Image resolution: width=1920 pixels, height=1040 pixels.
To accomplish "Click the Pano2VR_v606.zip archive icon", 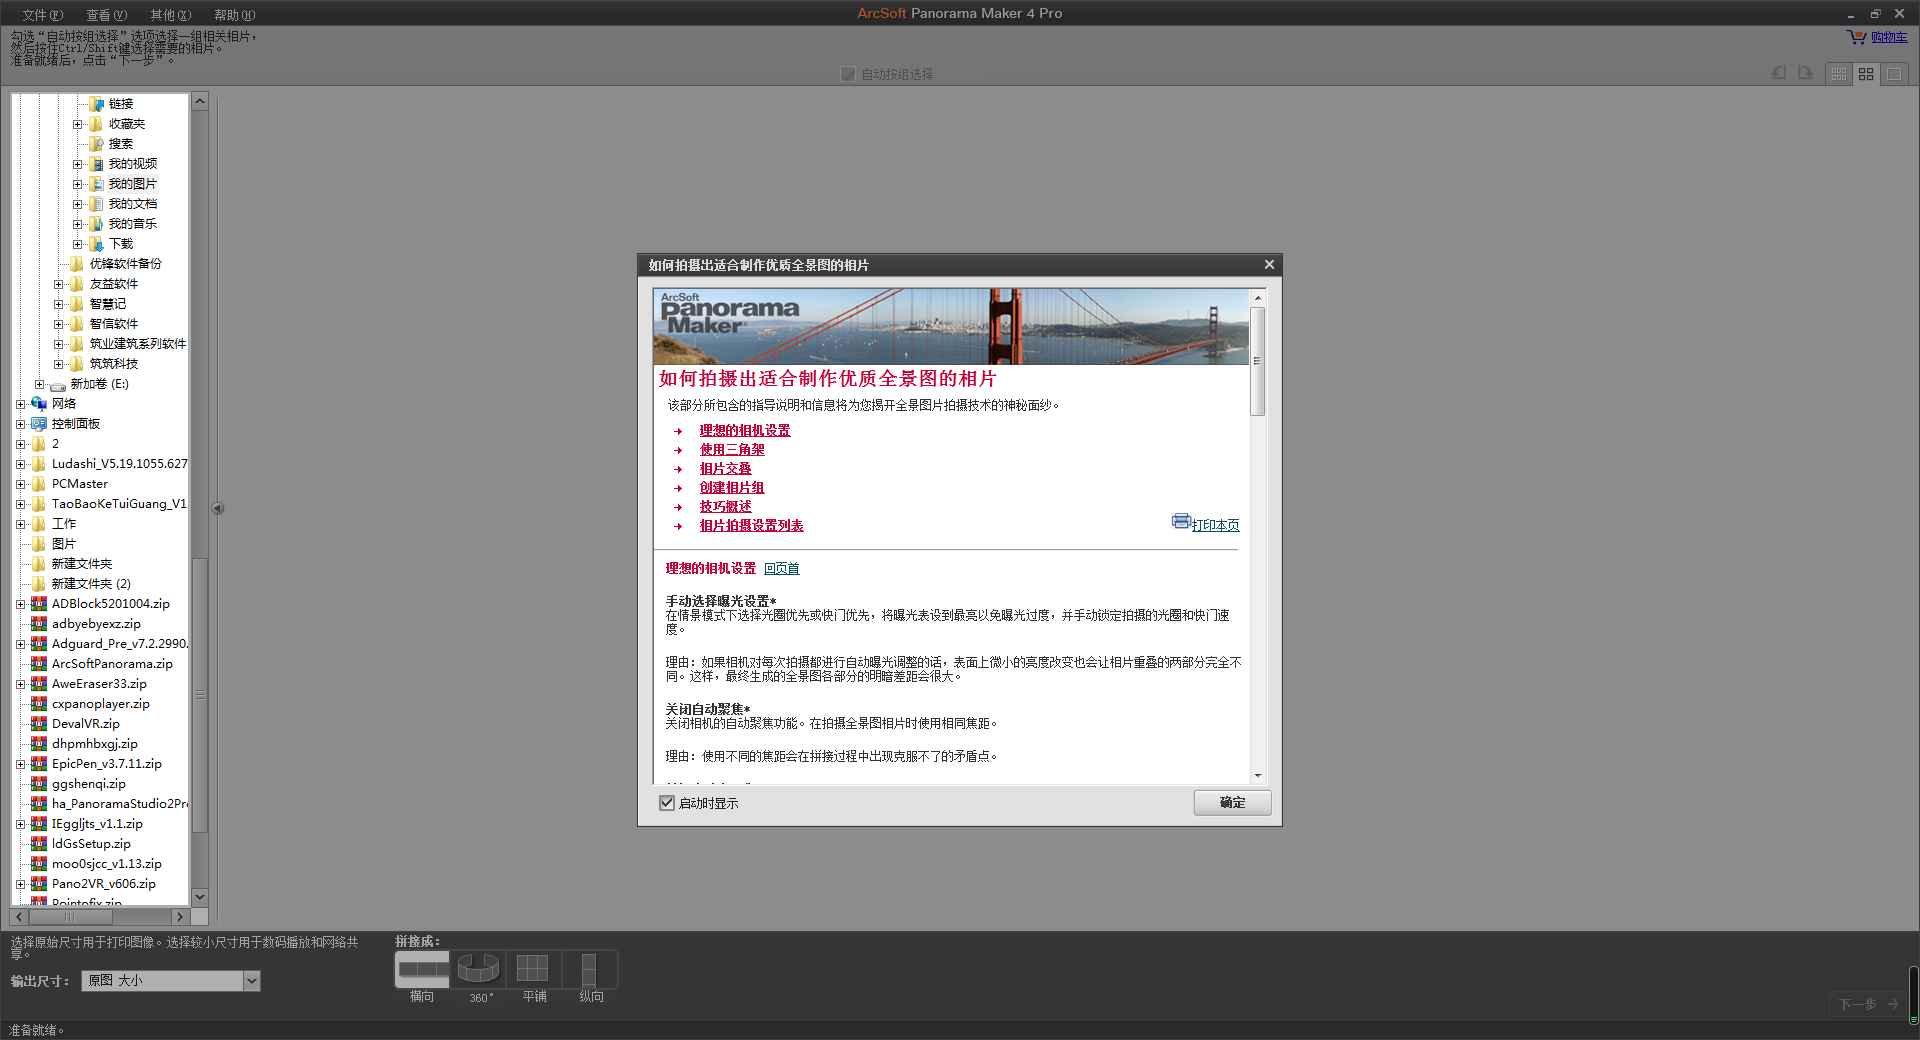I will (x=39, y=883).
